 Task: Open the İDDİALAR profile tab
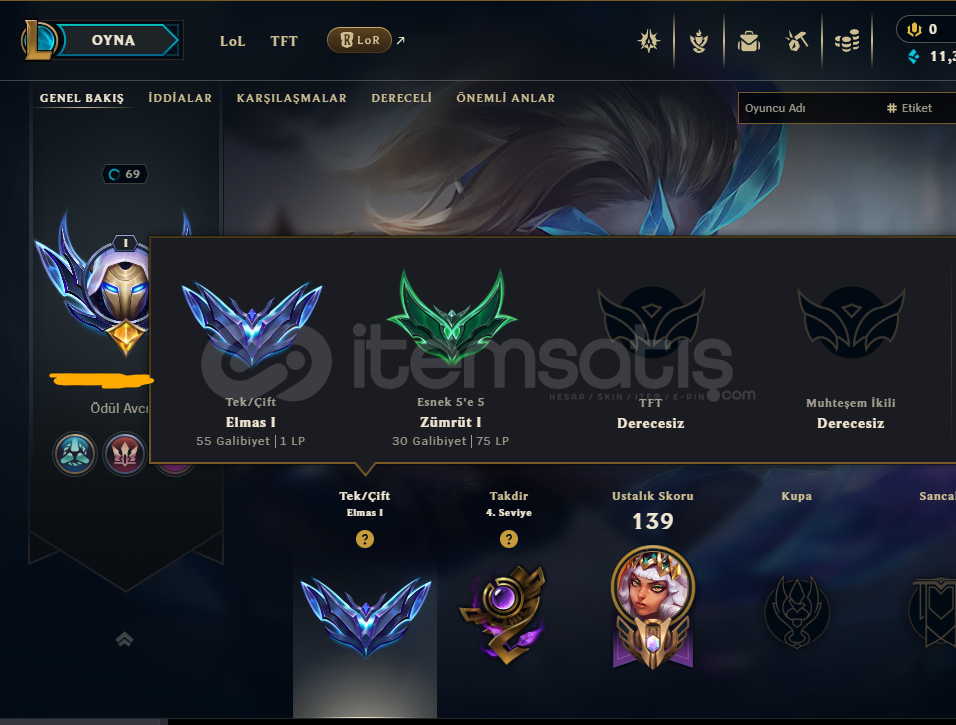(180, 98)
